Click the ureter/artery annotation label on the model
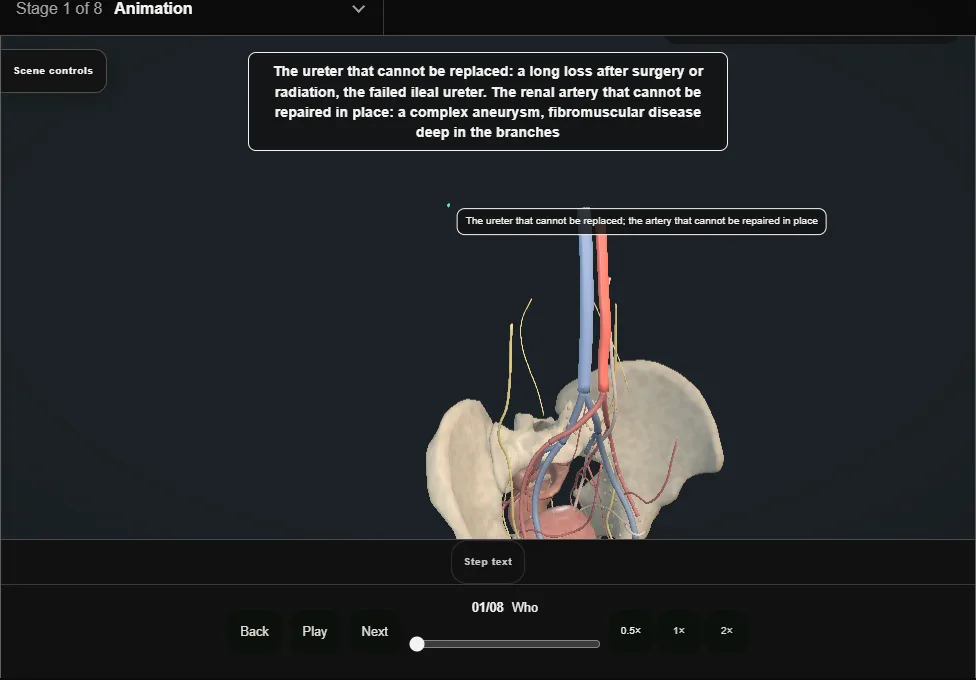 click(x=642, y=221)
